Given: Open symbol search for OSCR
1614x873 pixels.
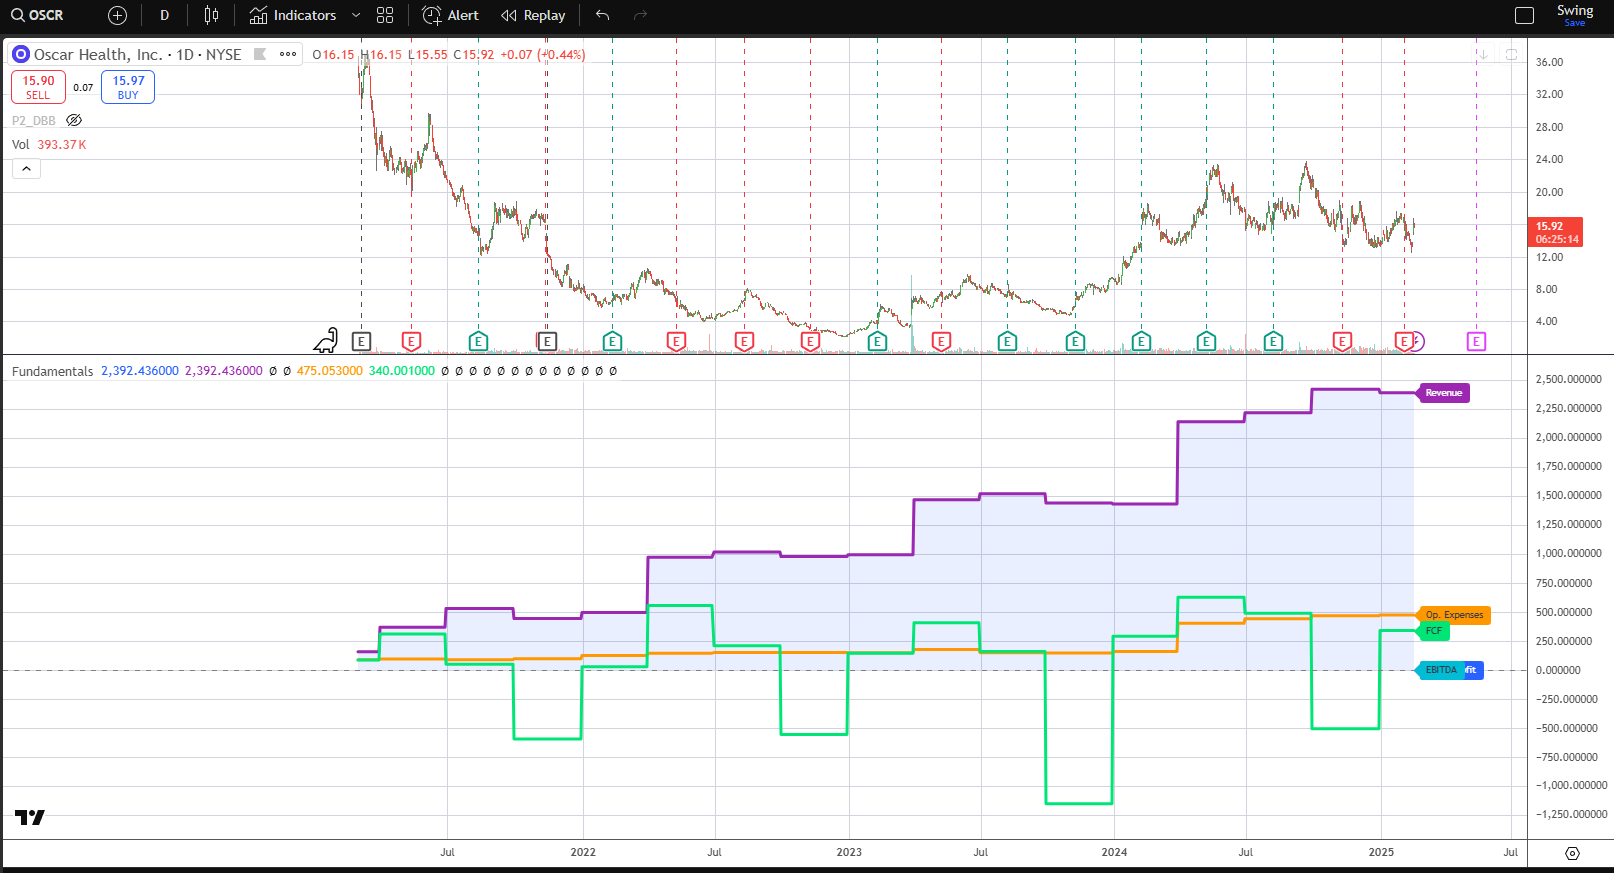Looking at the screenshot, I should point(38,15).
